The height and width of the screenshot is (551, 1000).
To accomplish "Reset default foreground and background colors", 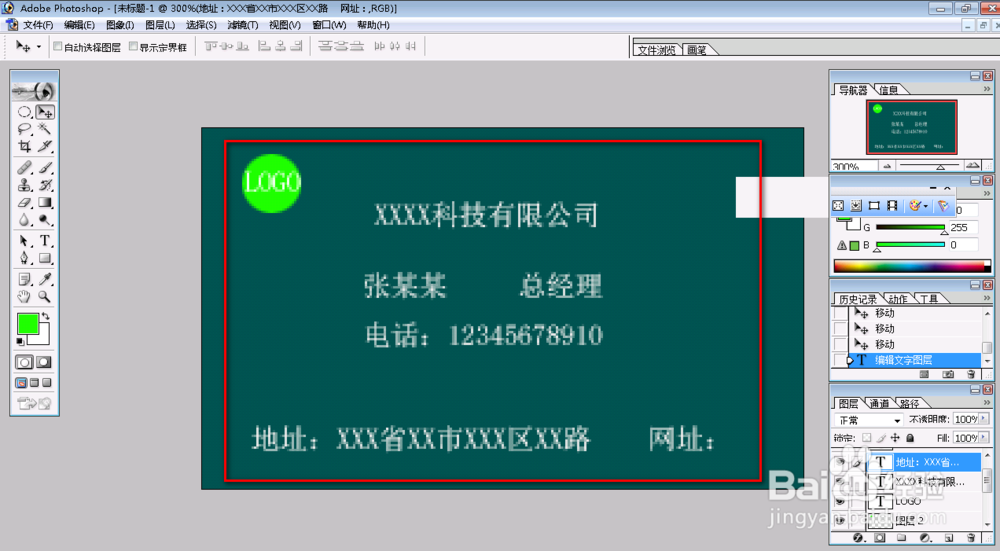I will coord(20,342).
